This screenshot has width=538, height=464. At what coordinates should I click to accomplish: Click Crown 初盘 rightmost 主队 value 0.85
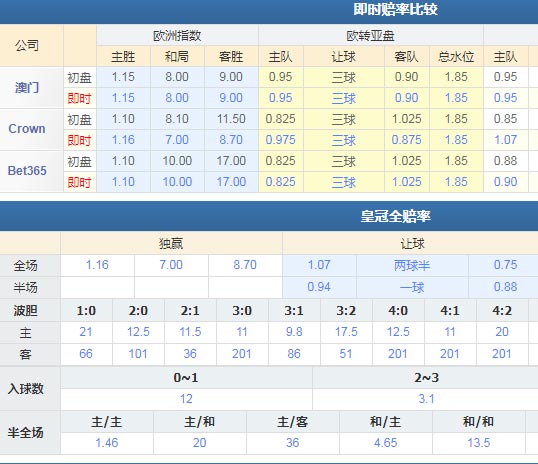coord(505,119)
